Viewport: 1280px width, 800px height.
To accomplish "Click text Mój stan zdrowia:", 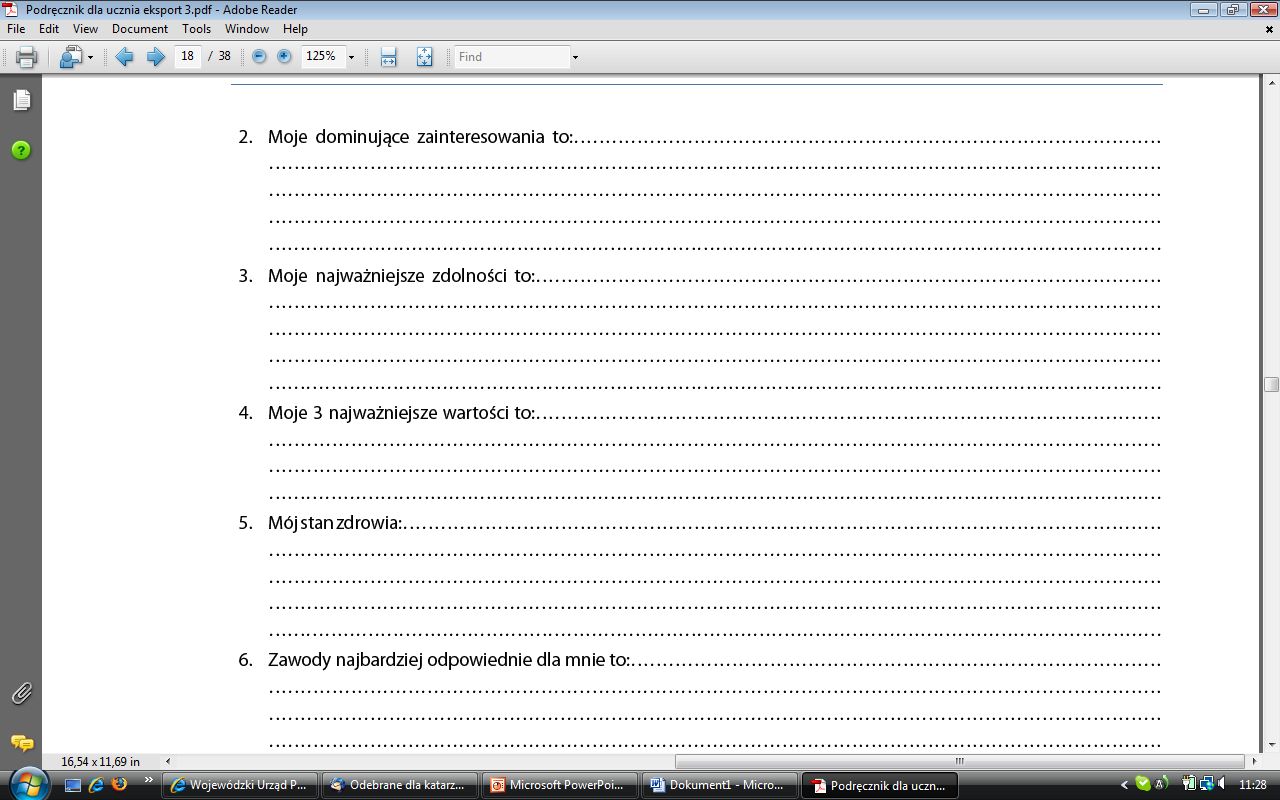I will tap(335, 523).
